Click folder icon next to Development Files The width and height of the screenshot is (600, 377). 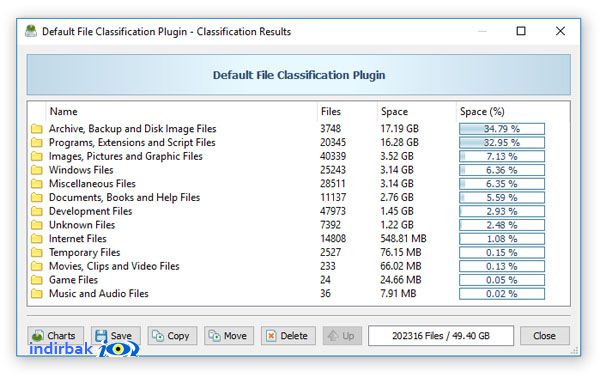(37, 211)
